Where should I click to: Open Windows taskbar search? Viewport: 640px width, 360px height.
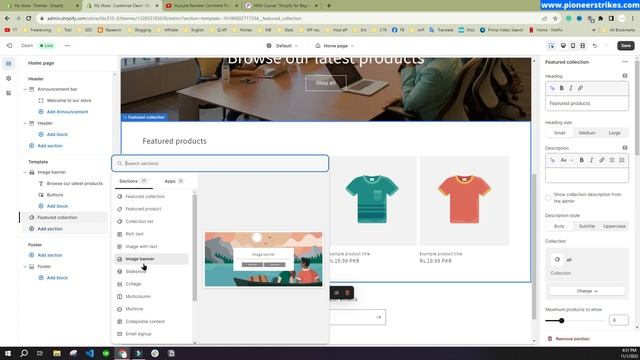click(24, 353)
